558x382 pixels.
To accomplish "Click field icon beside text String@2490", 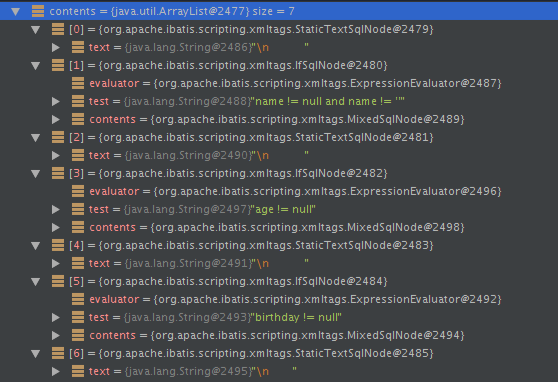I will pos(78,156).
